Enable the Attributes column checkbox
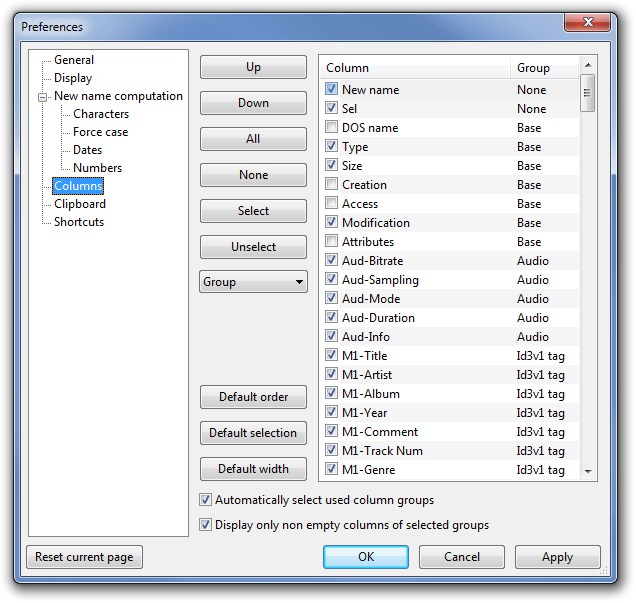The width and height of the screenshot is (636, 603). (x=331, y=241)
